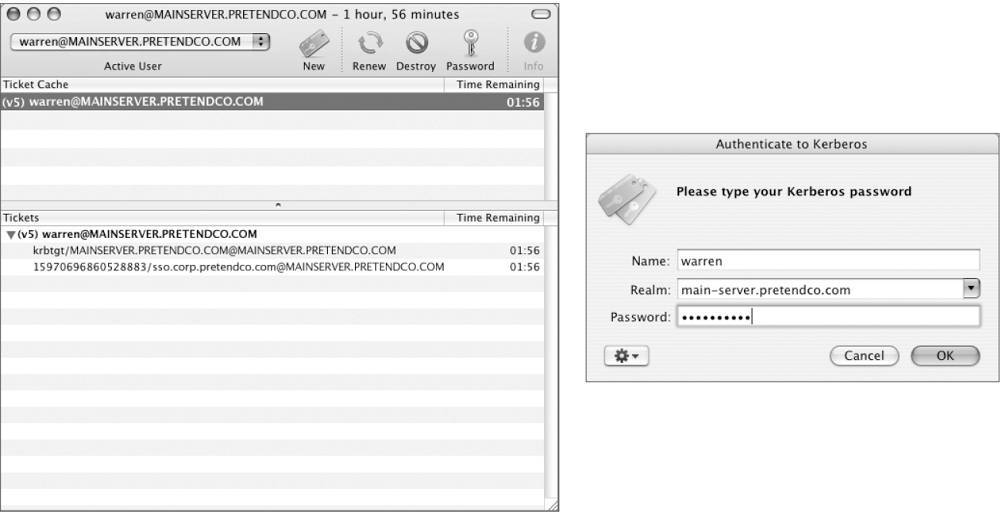The height and width of the screenshot is (512, 1000).
Task: Toggle the toolbar pill button in title bar
Action: (x=540, y=14)
